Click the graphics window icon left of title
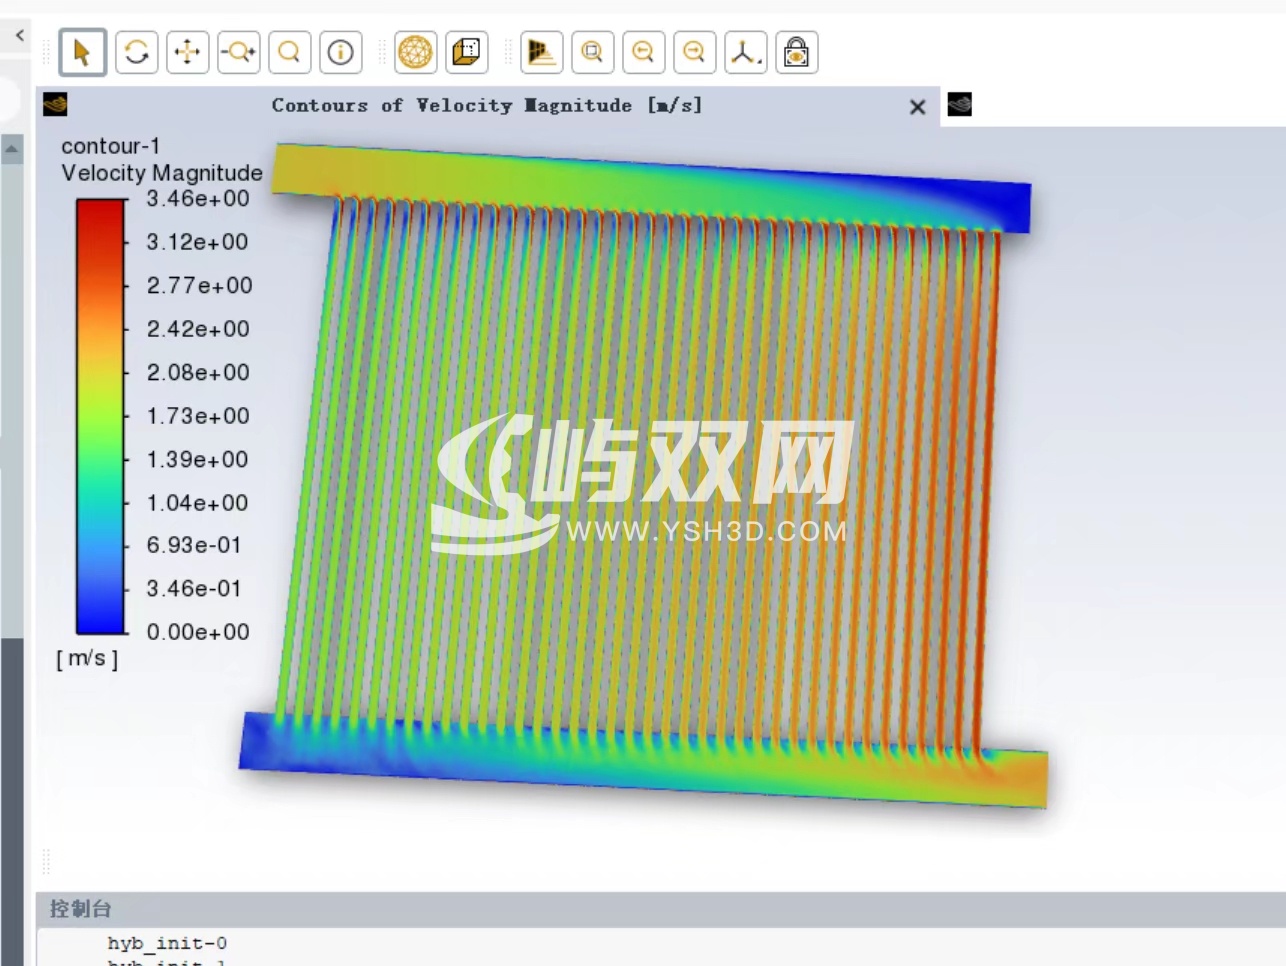Viewport: 1286px width, 966px height. 56,104
